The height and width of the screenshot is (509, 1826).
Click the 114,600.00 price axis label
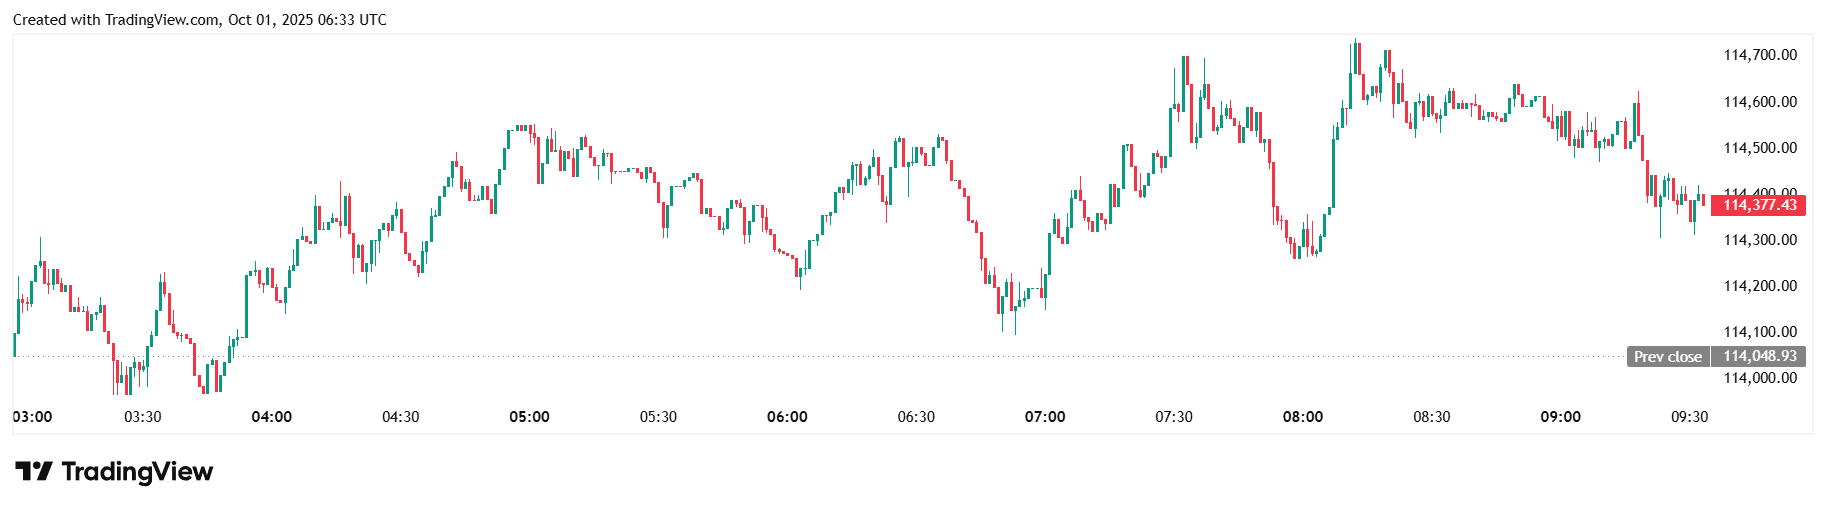coord(1760,102)
